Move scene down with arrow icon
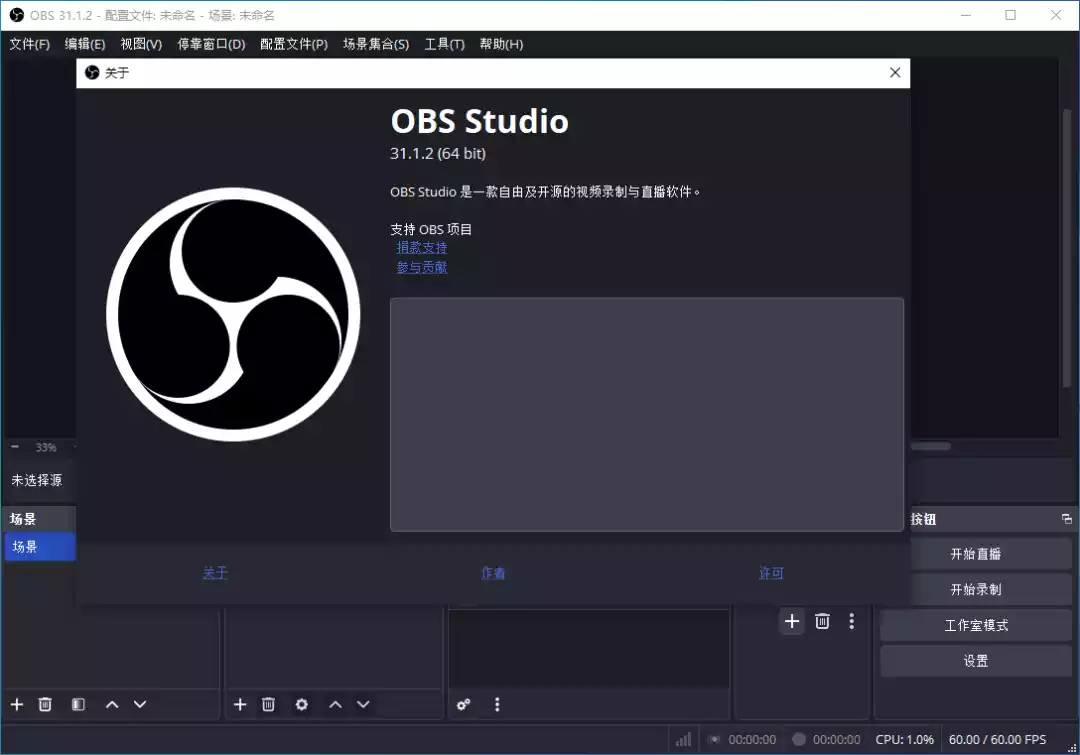 [140, 704]
